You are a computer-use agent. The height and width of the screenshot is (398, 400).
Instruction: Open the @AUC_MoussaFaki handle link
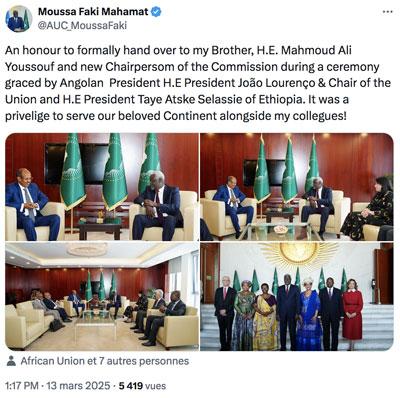click(x=82, y=26)
